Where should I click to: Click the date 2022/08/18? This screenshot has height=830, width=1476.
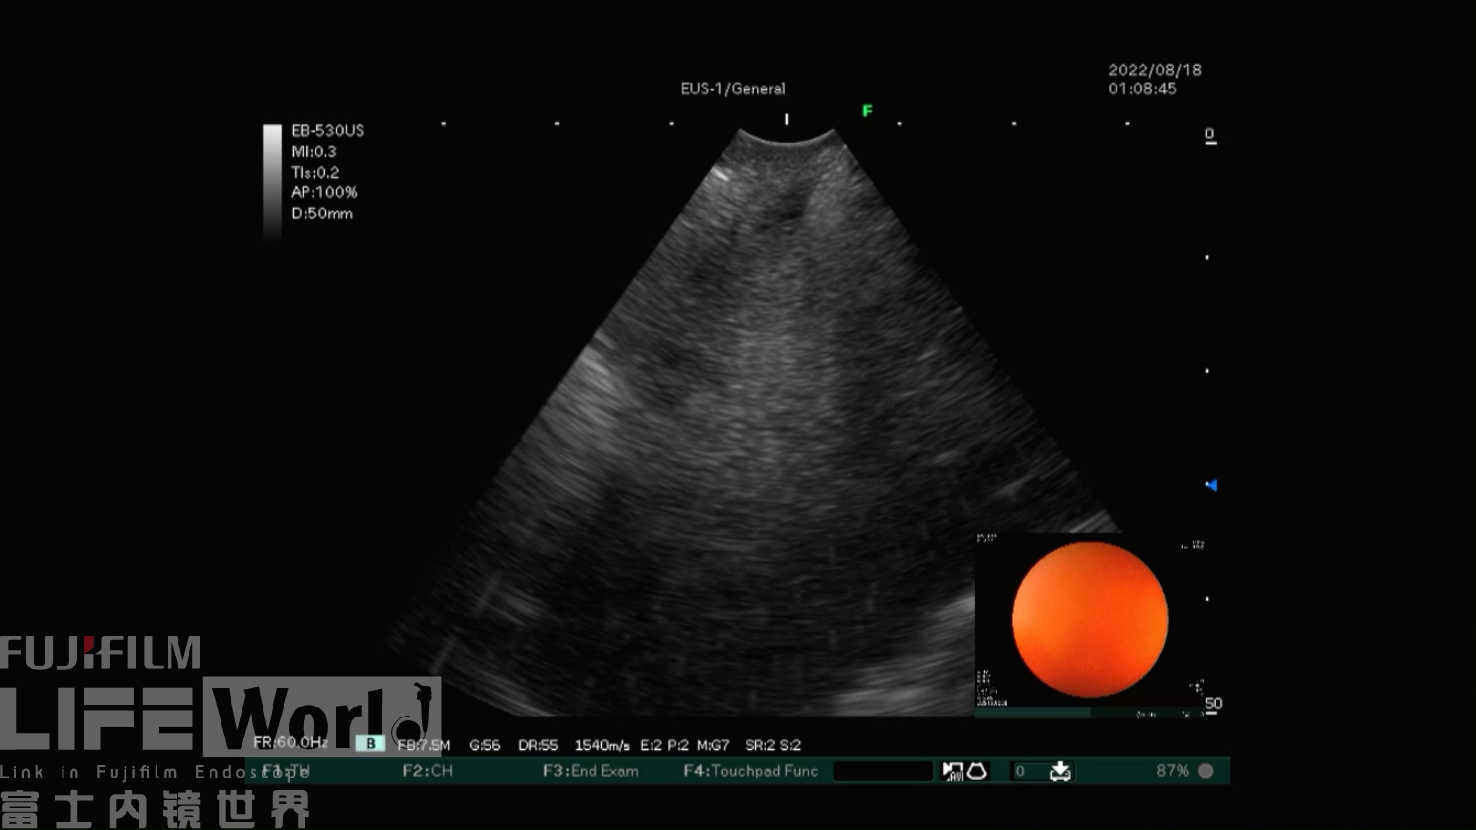click(x=1155, y=70)
